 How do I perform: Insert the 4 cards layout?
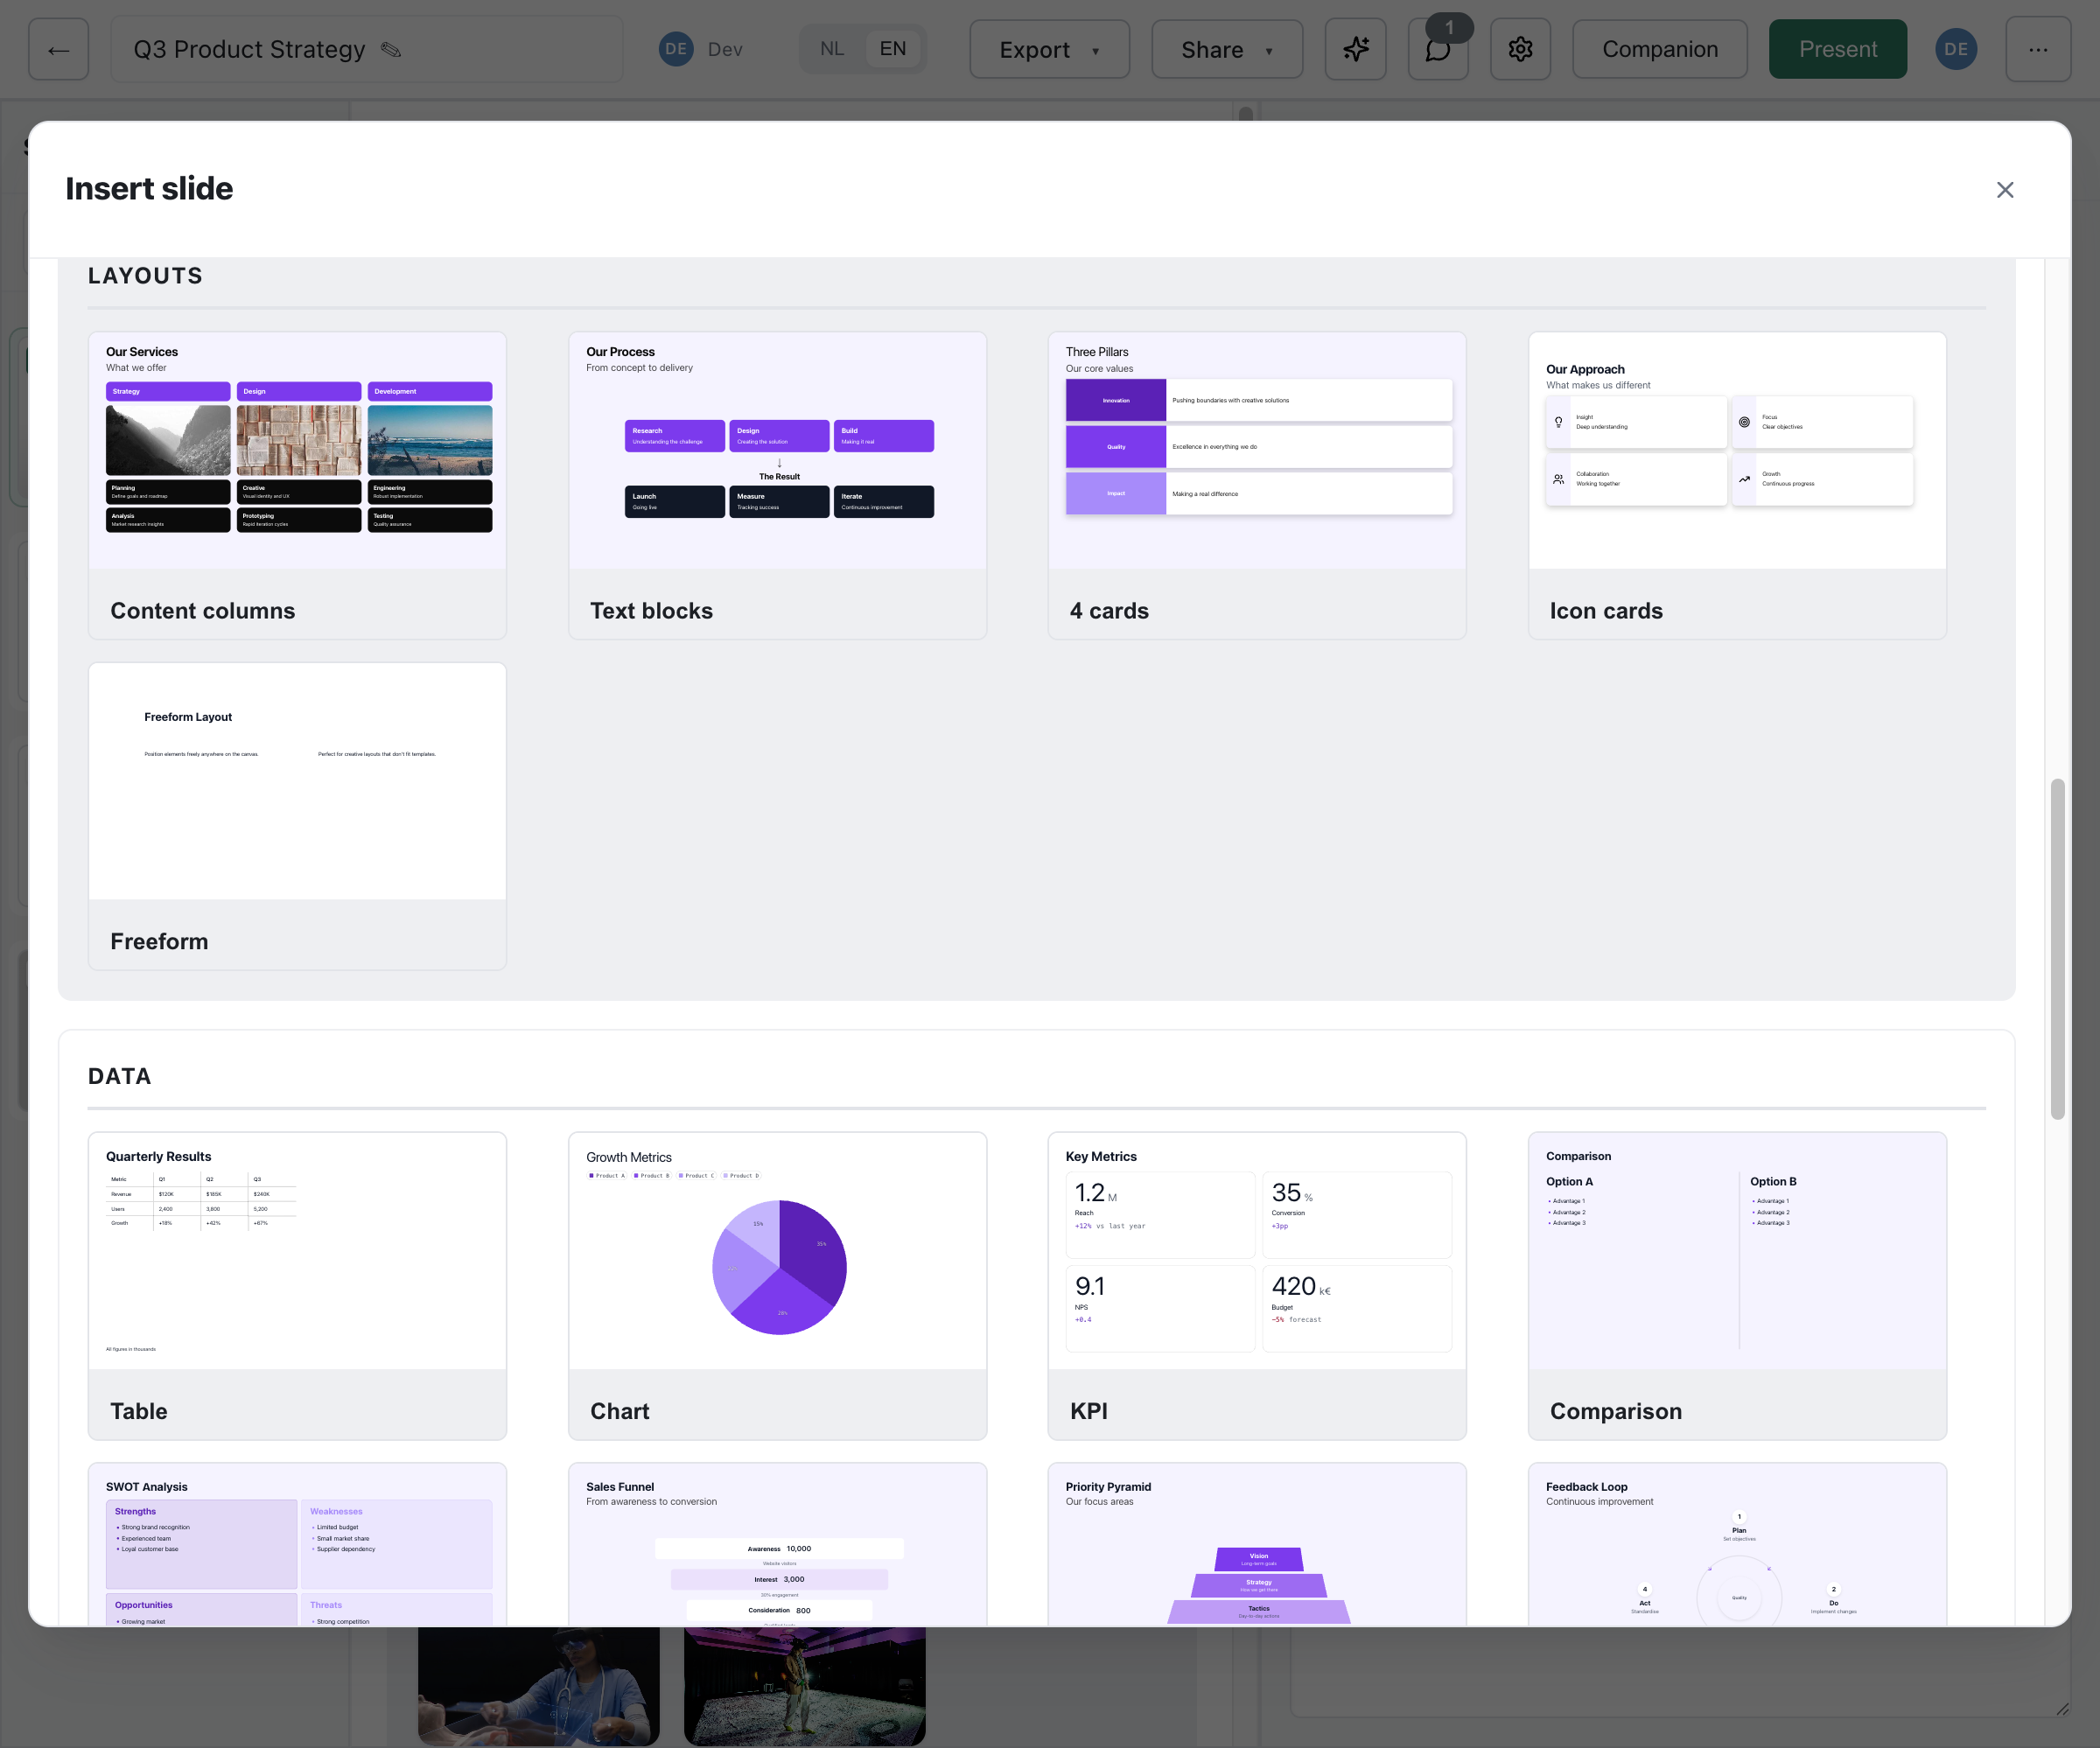[x=1257, y=486]
